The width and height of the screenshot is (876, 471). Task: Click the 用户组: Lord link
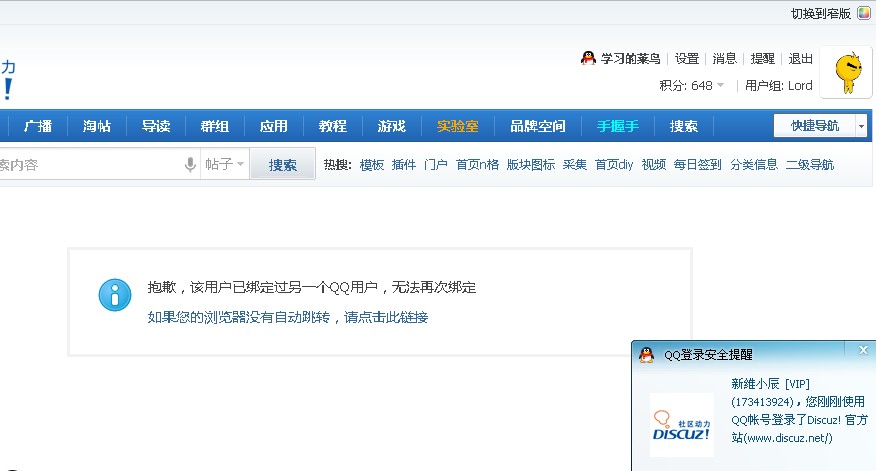point(778,85)
